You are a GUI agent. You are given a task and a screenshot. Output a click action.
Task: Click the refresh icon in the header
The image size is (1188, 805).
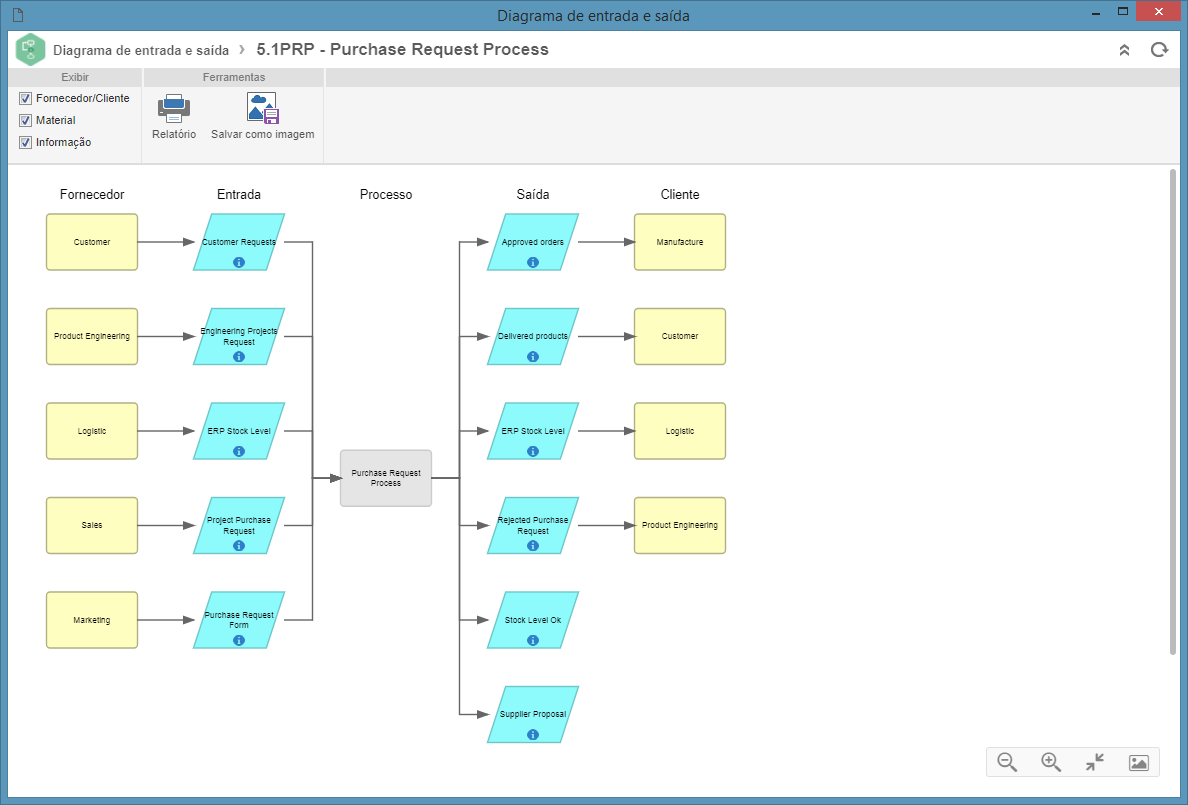pyautogui.click(x=1159, y=50)
